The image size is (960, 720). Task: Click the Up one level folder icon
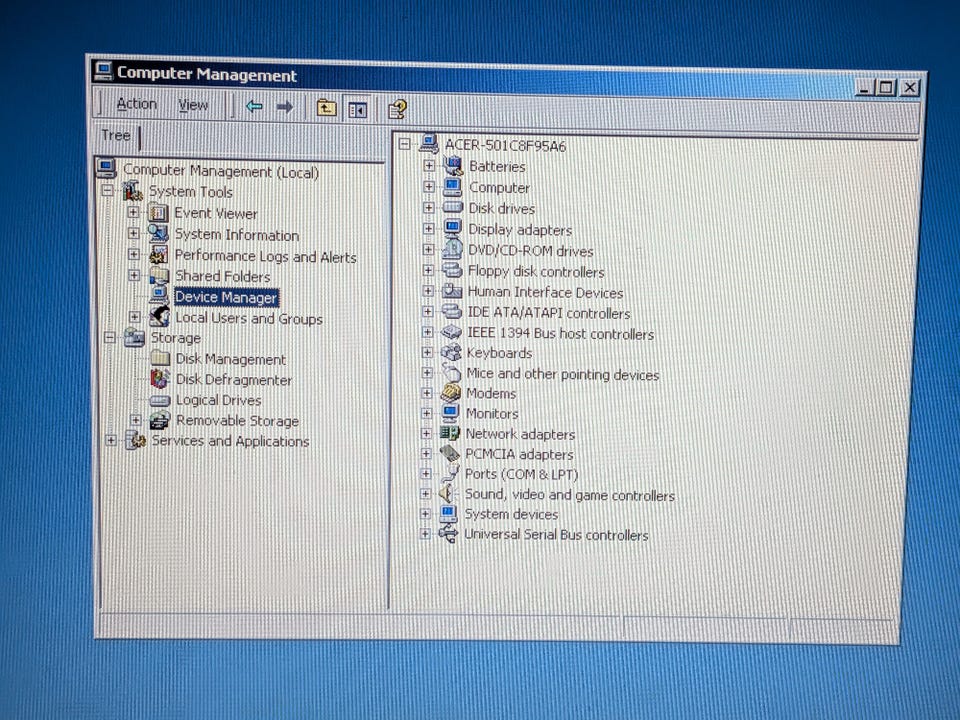tap(327, 108)
